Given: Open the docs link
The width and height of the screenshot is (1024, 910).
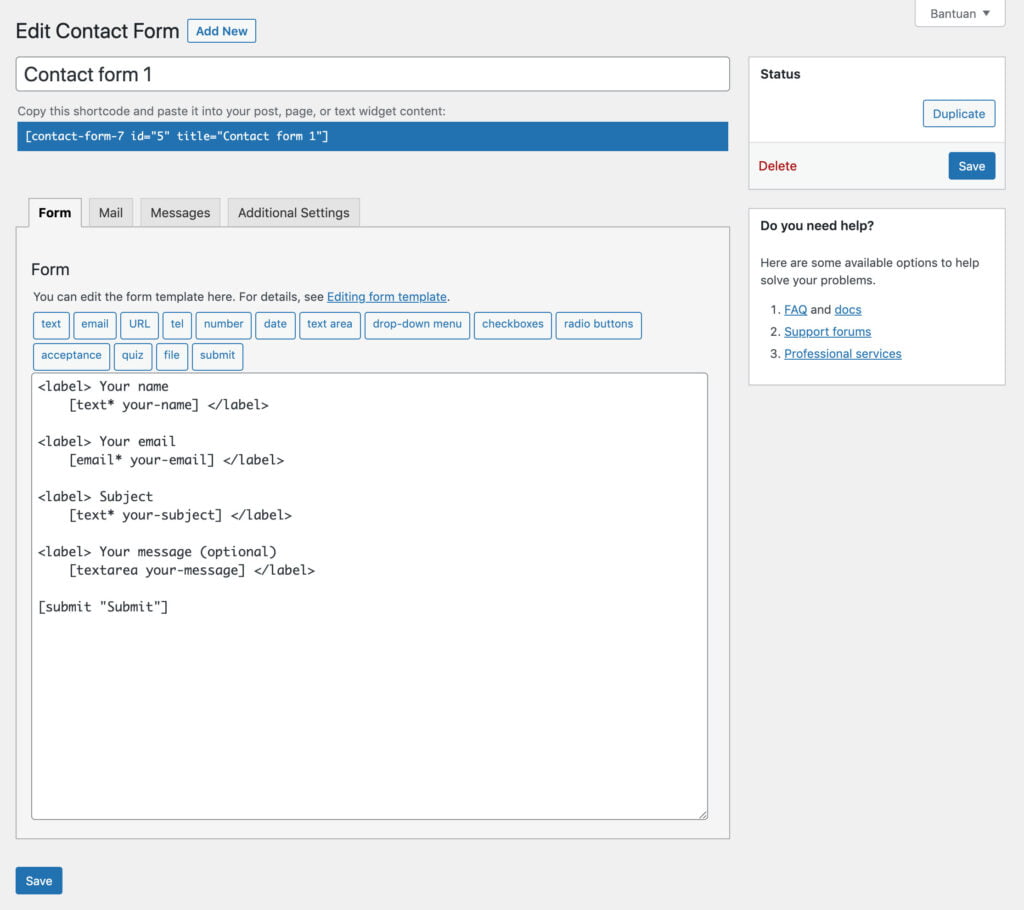Looking at the screenshot, I should click(848, 310).
